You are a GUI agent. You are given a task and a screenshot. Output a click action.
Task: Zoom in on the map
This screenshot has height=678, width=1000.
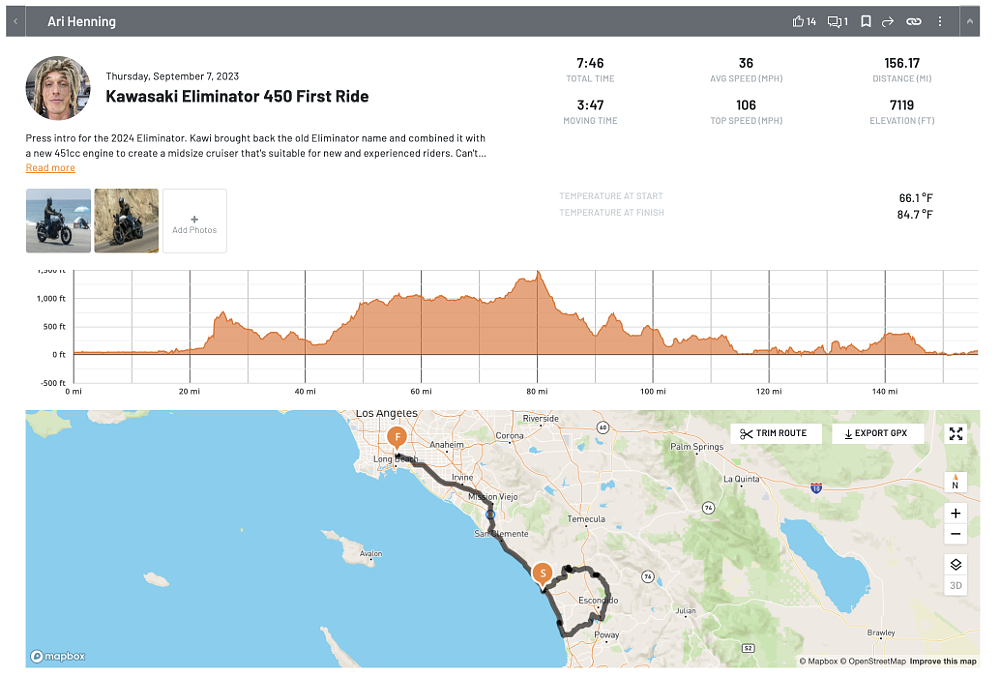tap(956, 513)
